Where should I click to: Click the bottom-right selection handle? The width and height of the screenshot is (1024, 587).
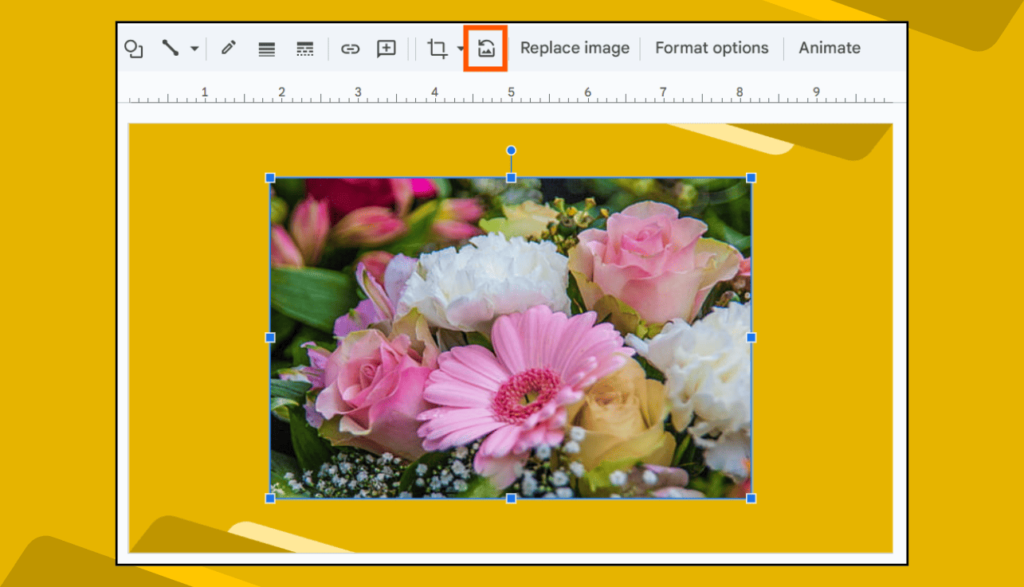749,495
